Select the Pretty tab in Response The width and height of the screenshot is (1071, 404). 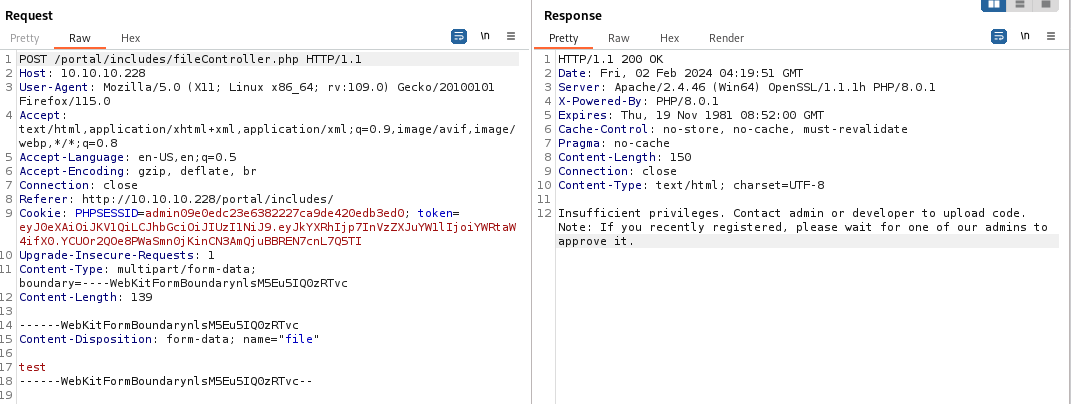point(564,38)
